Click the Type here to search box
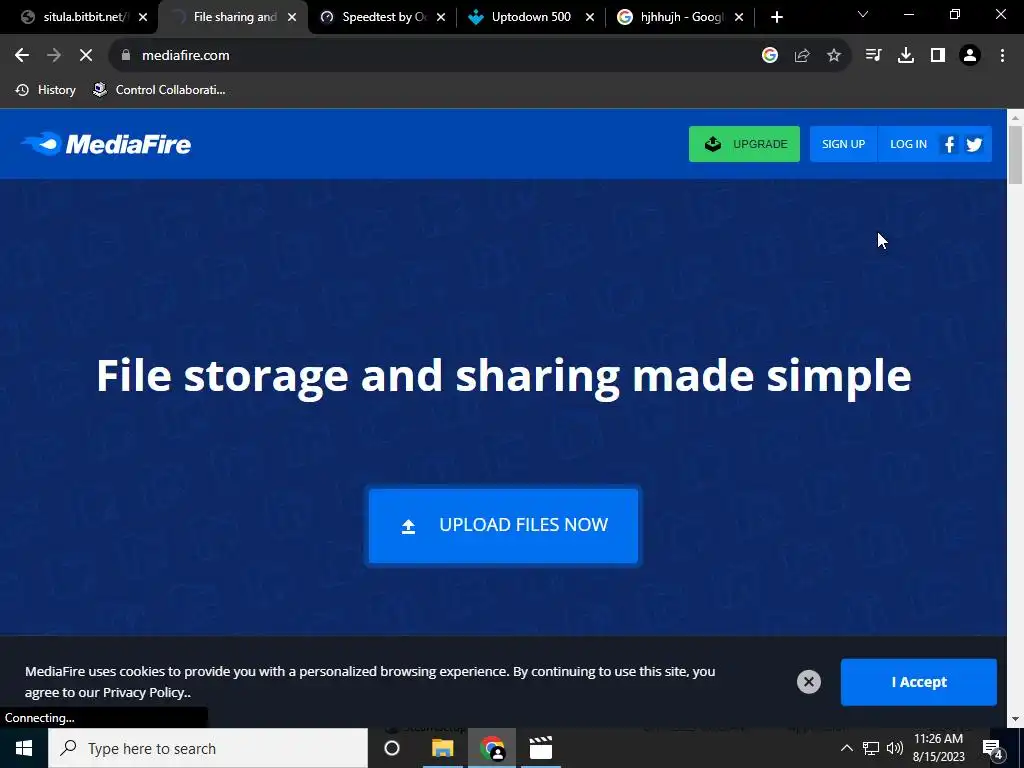 208,748
